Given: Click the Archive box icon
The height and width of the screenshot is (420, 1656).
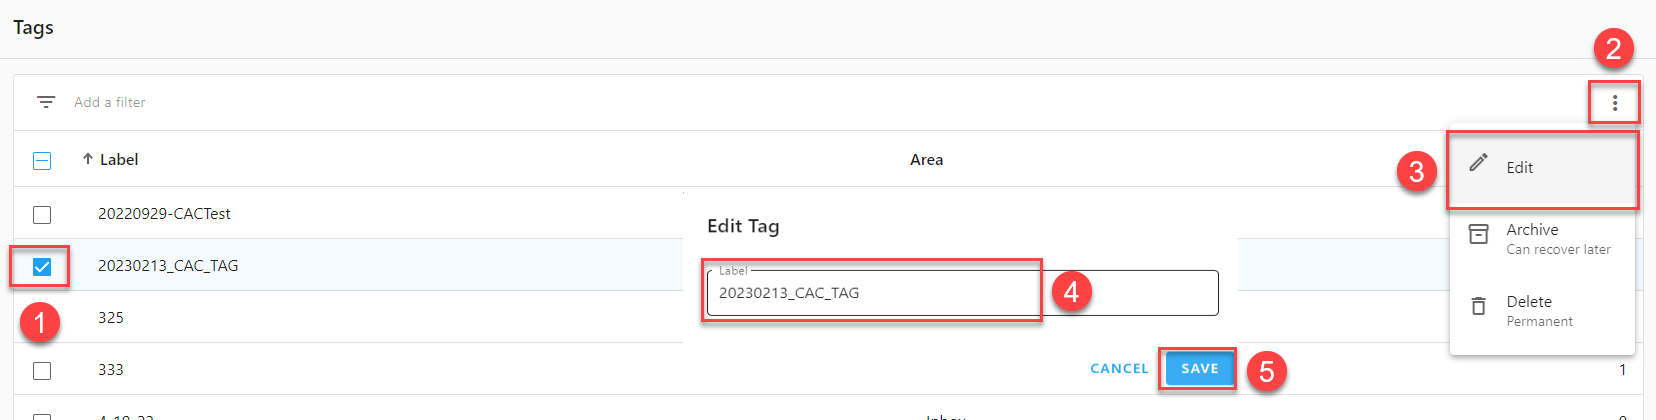Looking at the screenshot, I should click(1478, 234).
